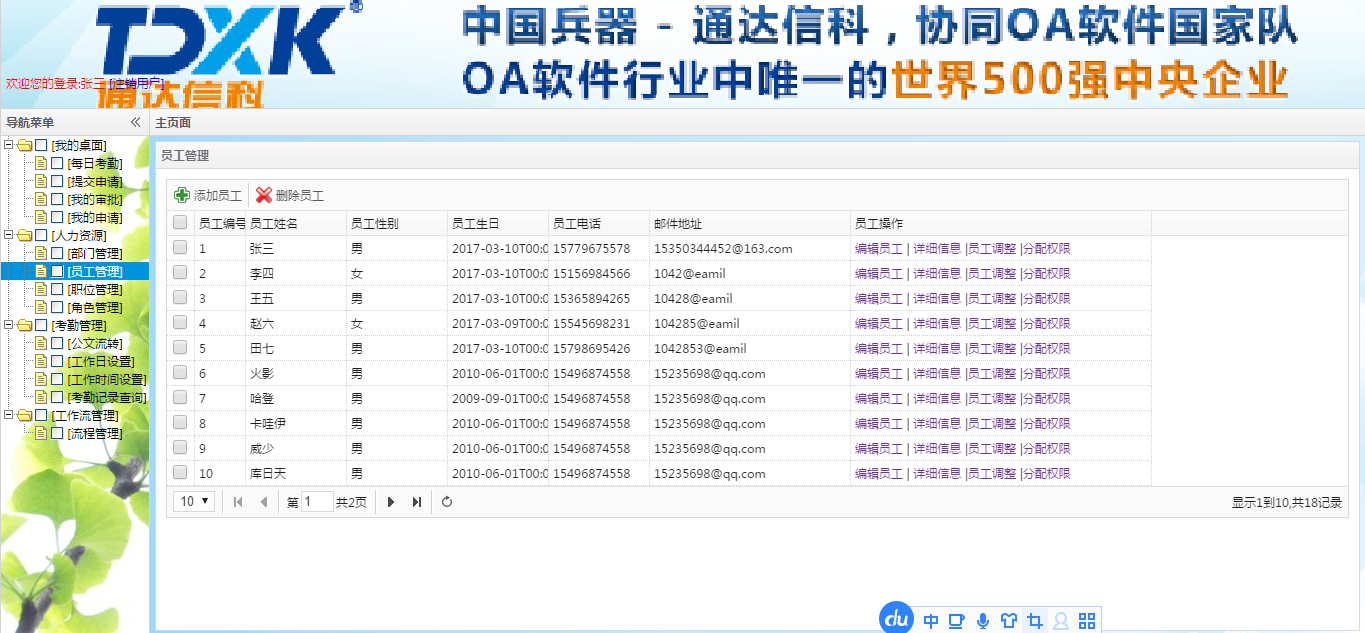1365x633 pixels.
Task: Collapse the navigation menu with double-chevron icon
Action: pos(136,122)
